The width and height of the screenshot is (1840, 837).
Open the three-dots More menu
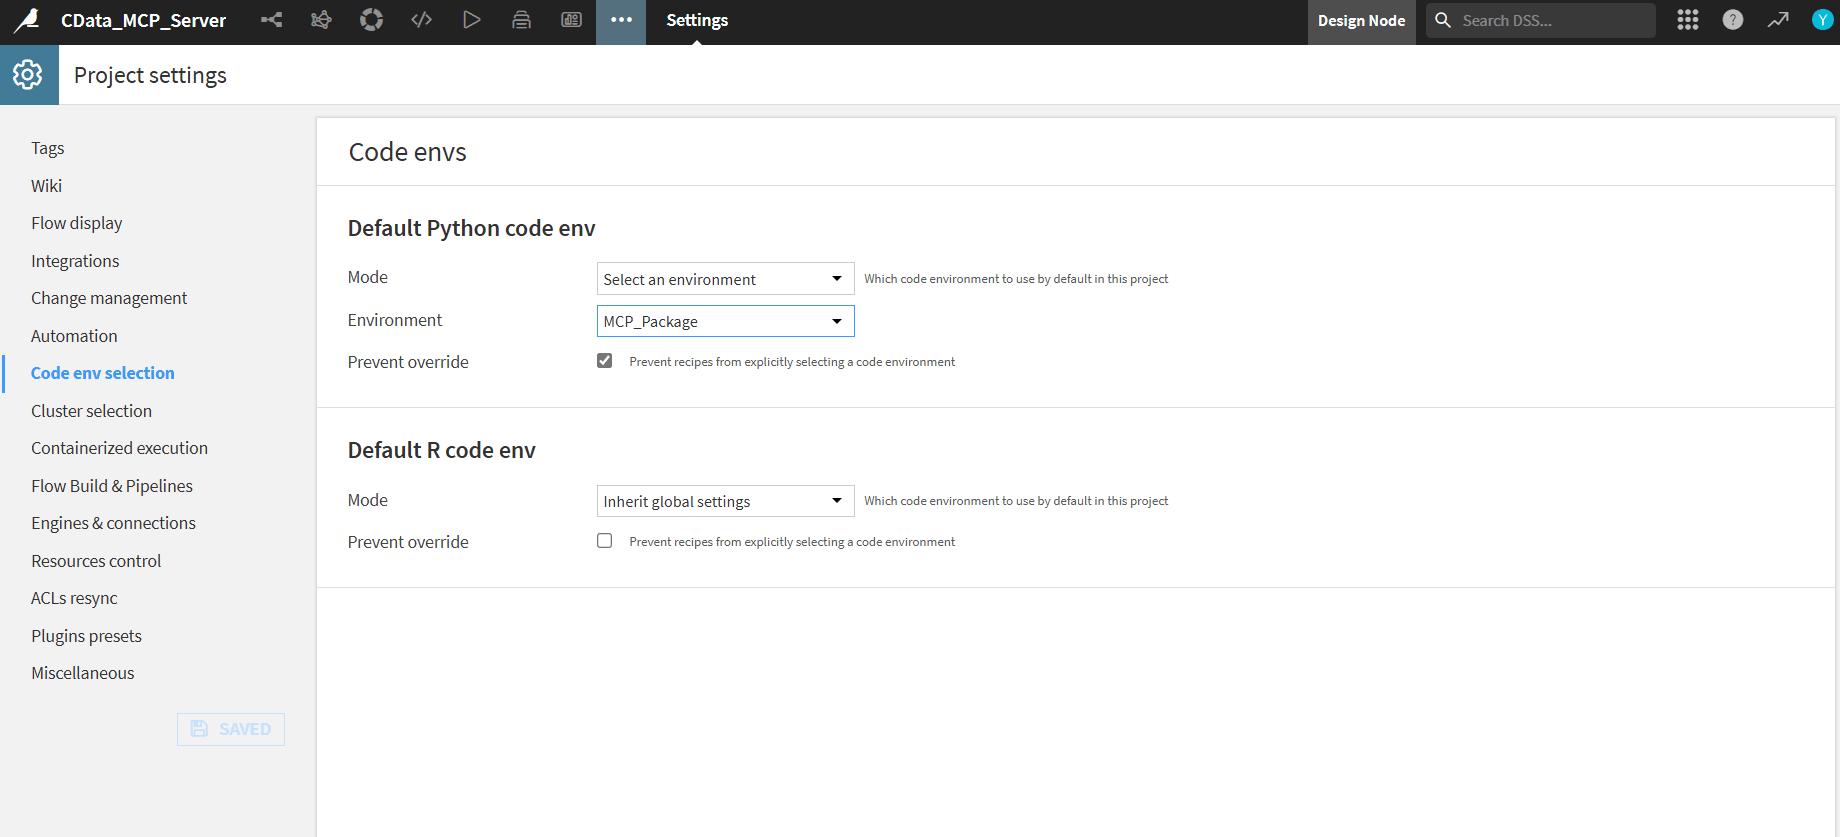coord(621,20)
